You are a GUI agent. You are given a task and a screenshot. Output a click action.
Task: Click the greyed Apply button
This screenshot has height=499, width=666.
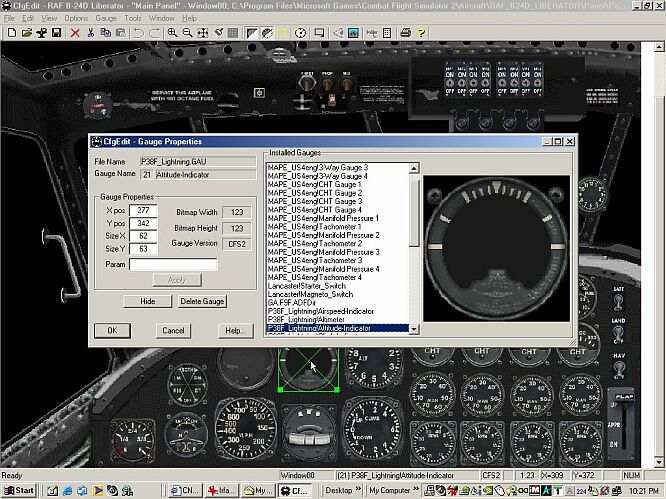[x=177, y=280]
